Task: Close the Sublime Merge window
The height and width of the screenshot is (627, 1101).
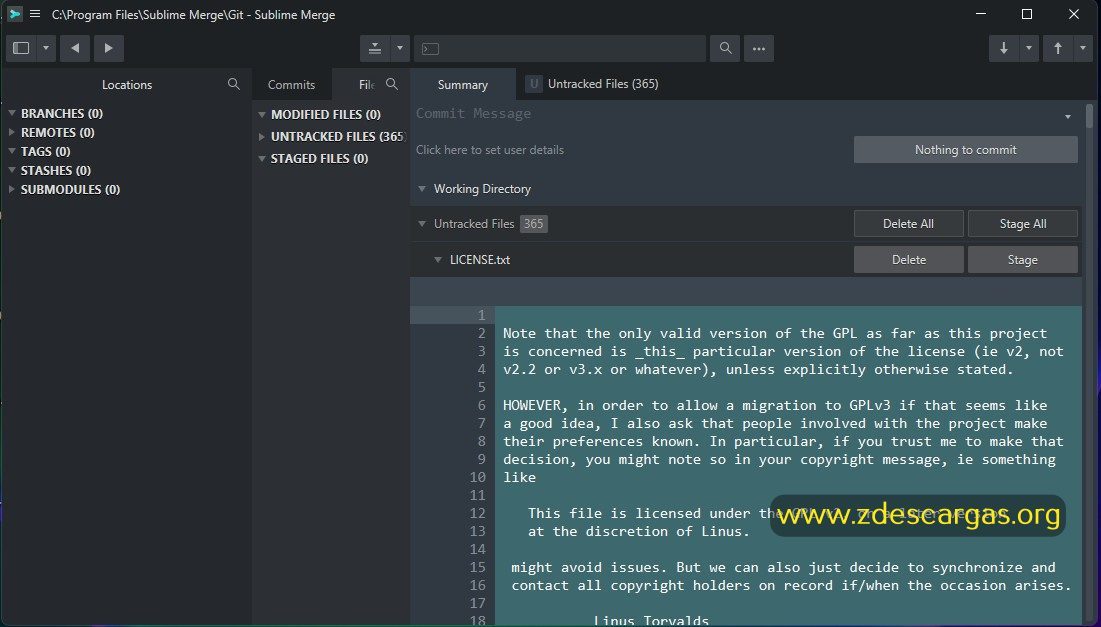Action: pyautogui.click(x=1074, y=14)
